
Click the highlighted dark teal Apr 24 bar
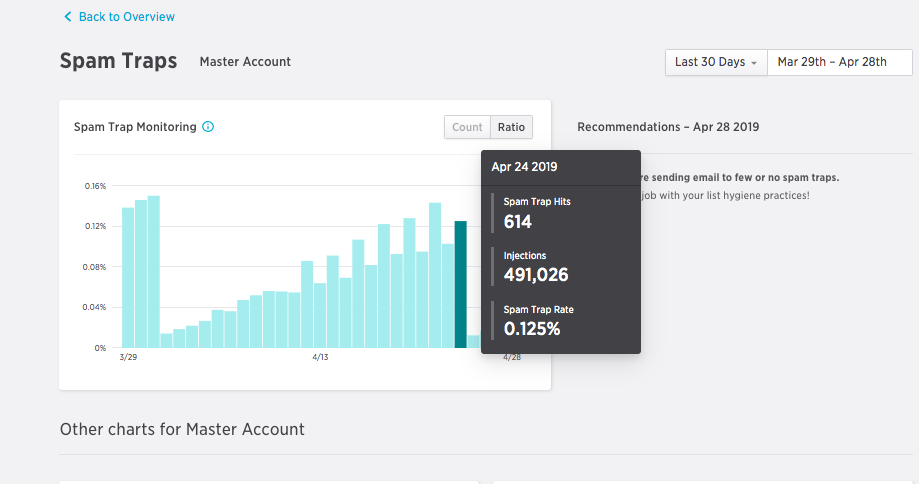click(x=460, y=285)
